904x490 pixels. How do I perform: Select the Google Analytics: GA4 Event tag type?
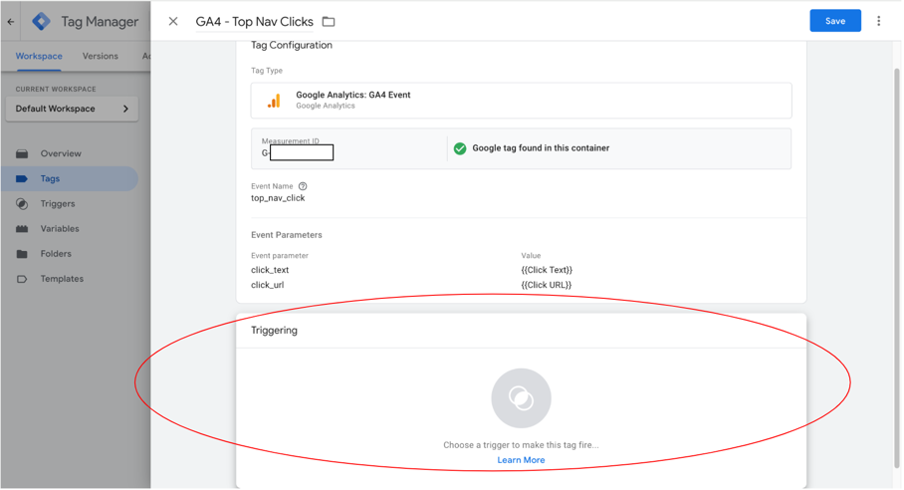tap(521, 100)
